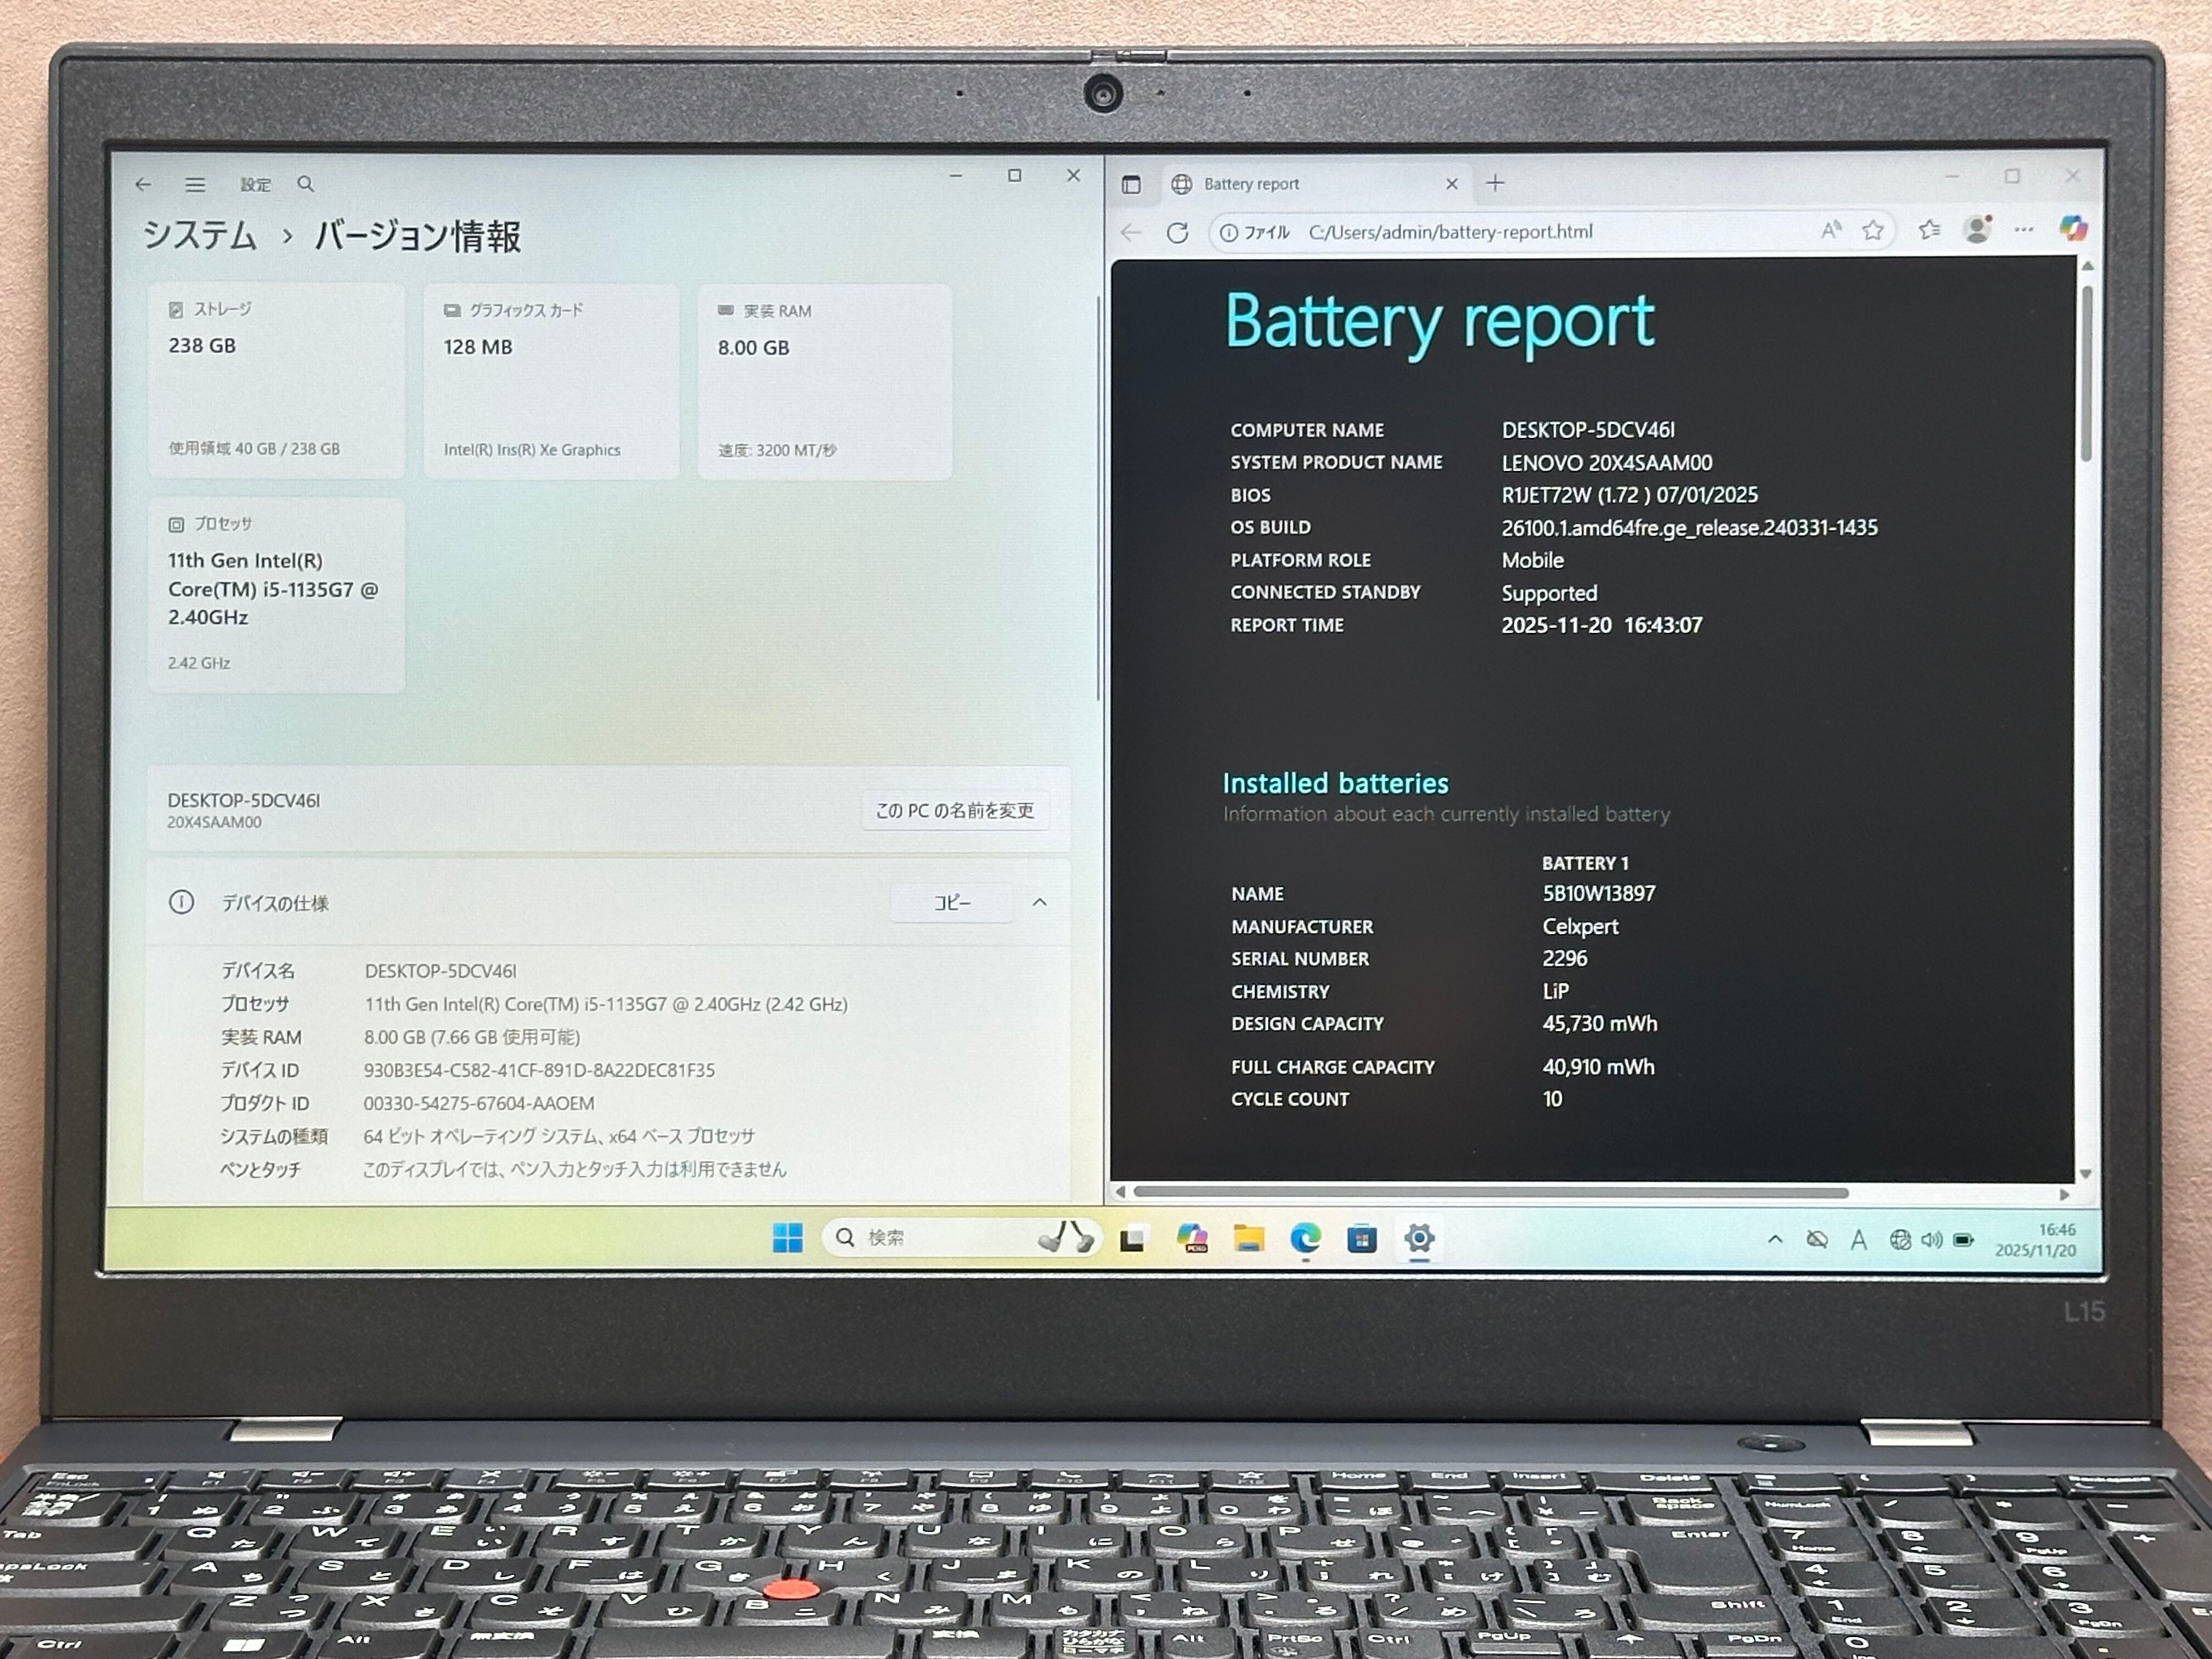The image size is (2212, 1659).
Task: Refresh the Battery report page
Action: 1178,233
